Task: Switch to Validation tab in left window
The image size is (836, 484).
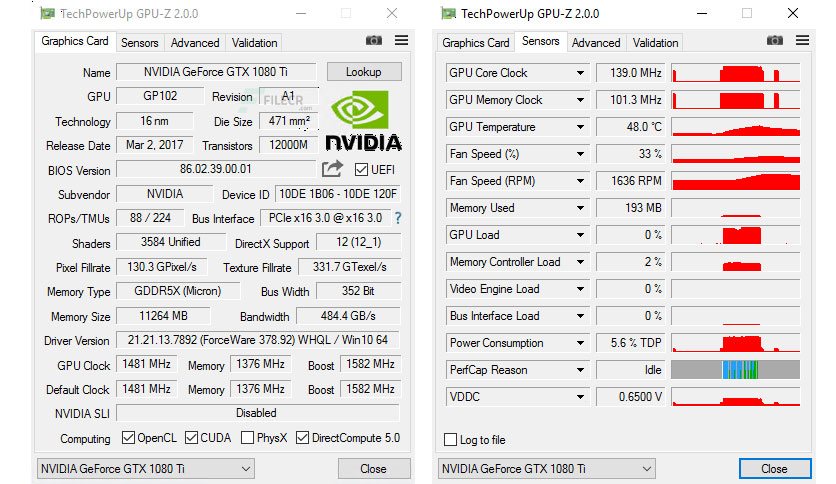Action: coord(254,43)
